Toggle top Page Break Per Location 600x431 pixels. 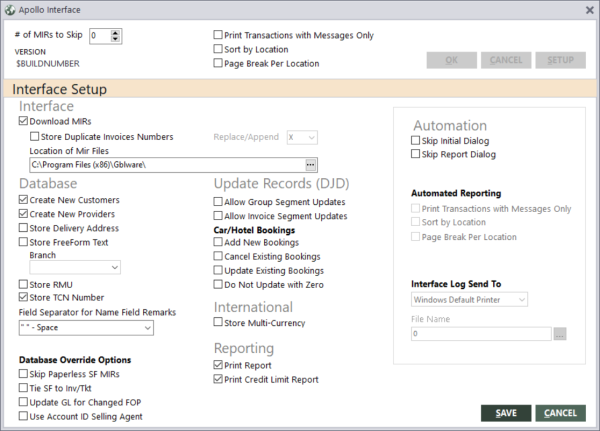[218, 63]
